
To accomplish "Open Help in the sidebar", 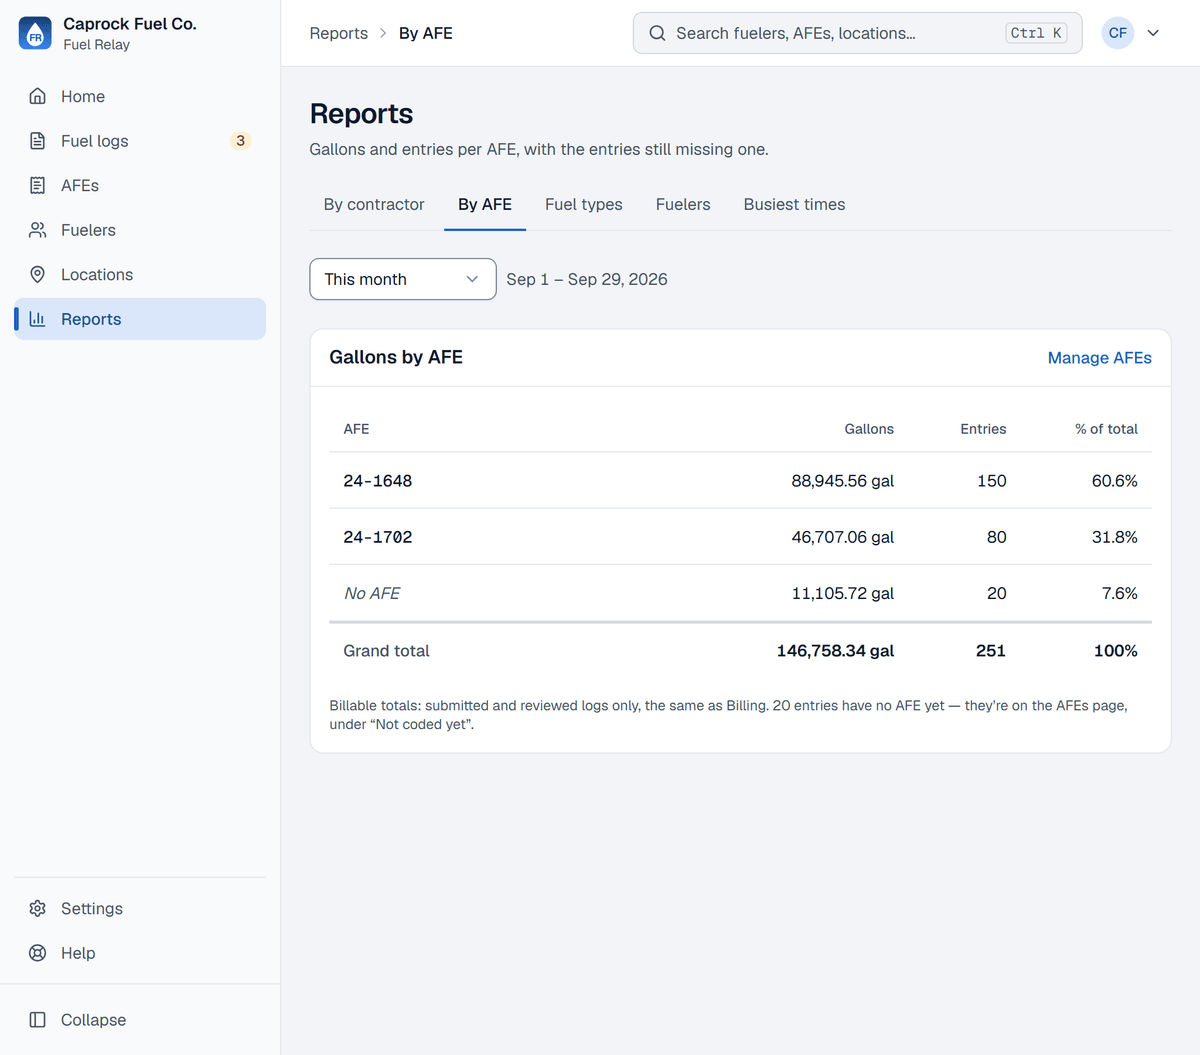I will (x=140, y=953).
